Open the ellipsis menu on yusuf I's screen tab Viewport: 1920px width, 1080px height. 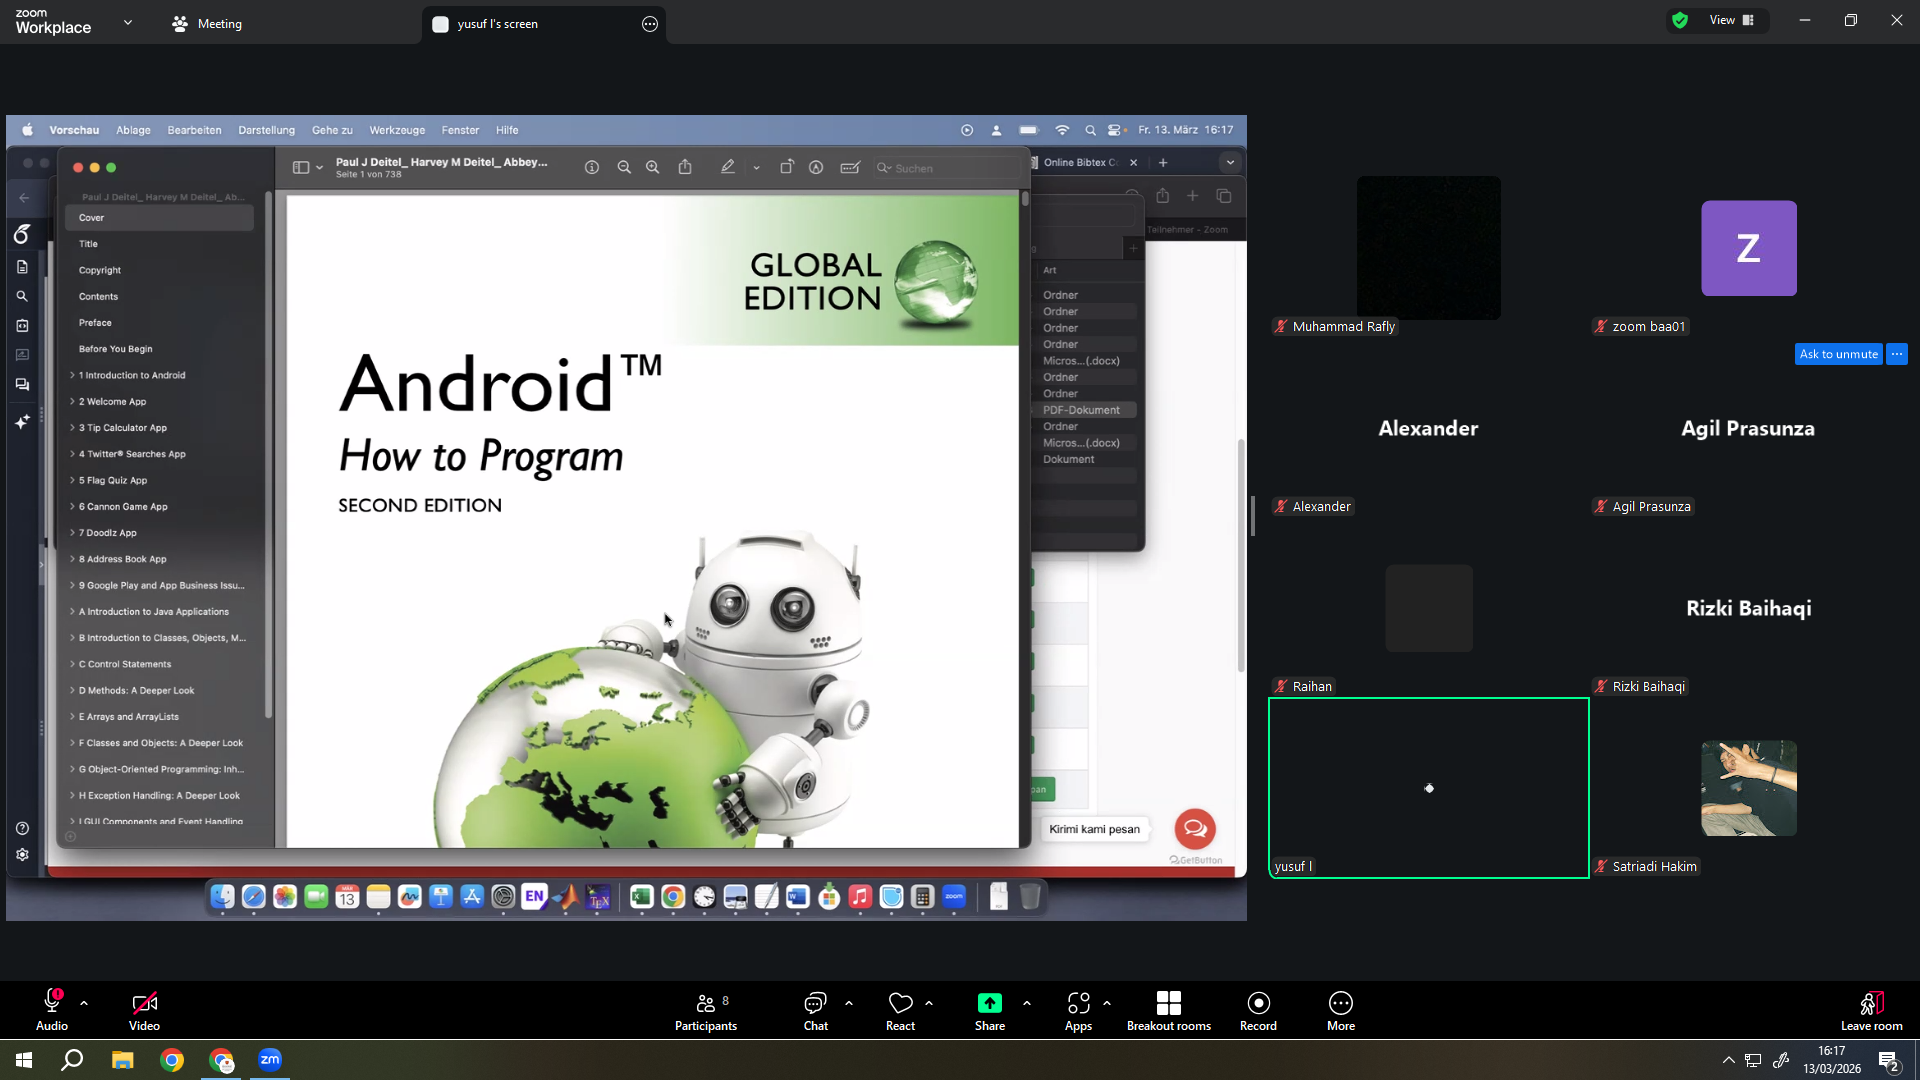point(650,24)
